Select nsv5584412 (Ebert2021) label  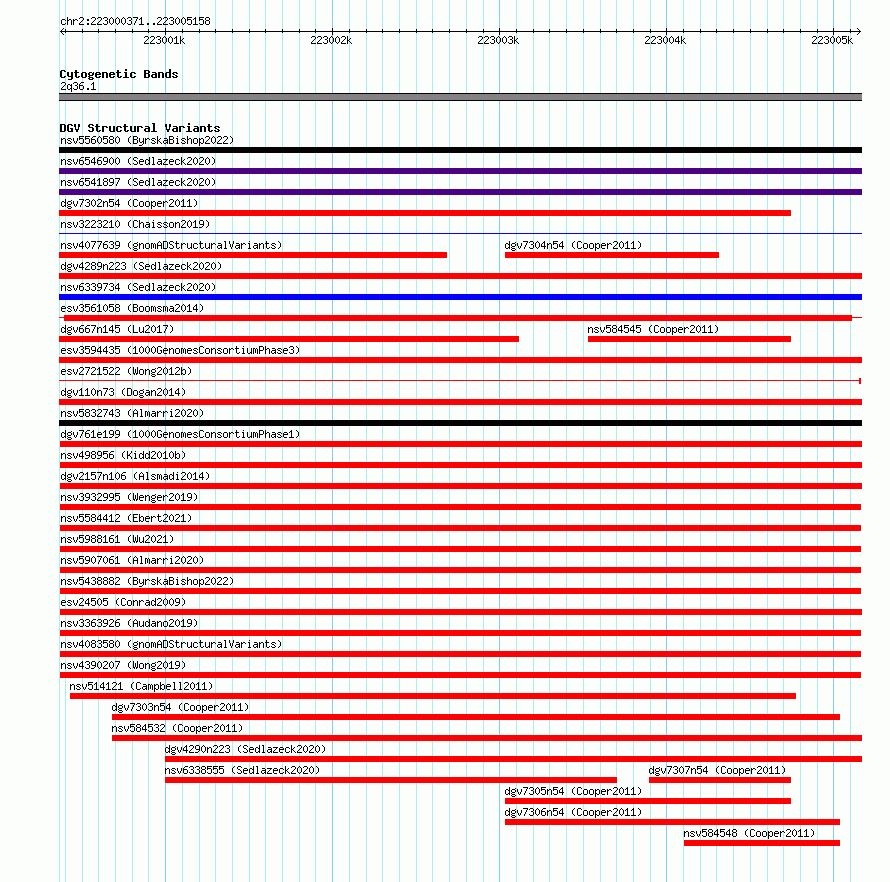(127, 518)
